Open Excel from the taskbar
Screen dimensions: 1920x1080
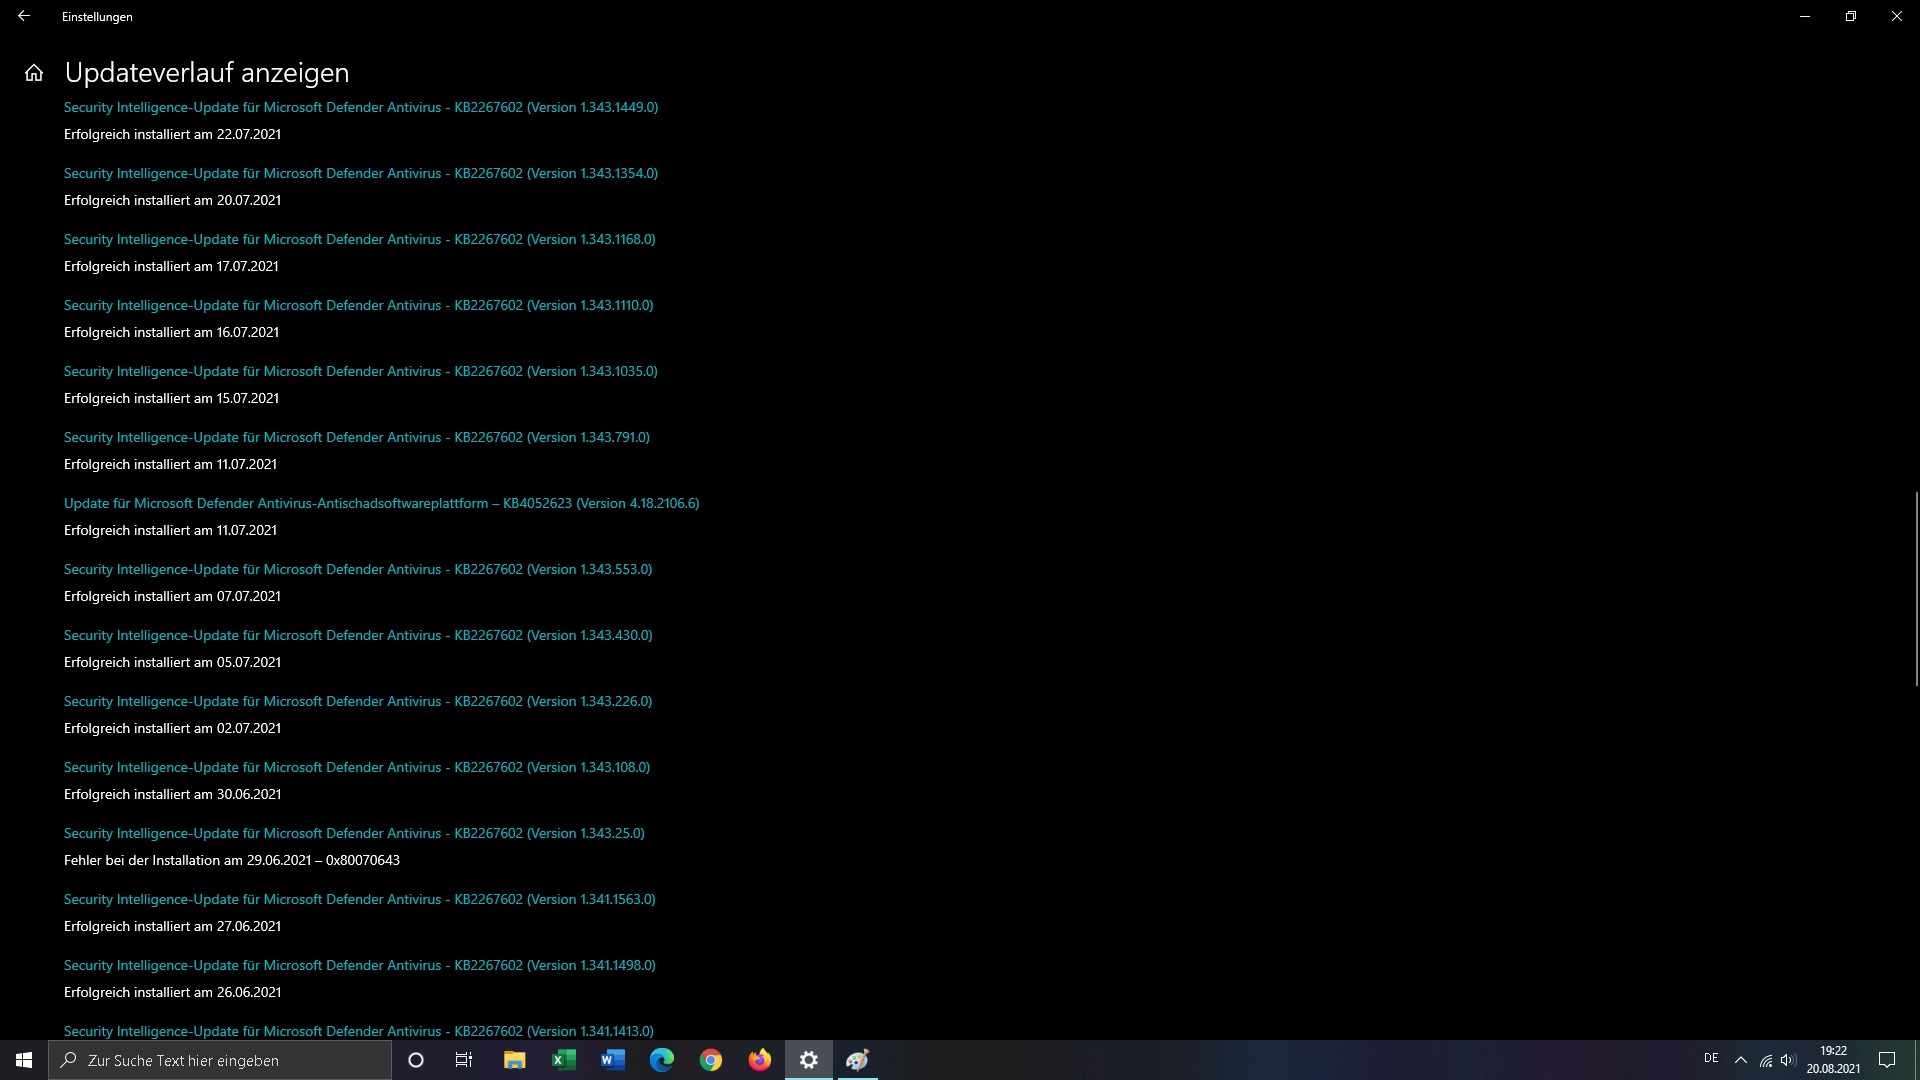tap(563, 1060)
